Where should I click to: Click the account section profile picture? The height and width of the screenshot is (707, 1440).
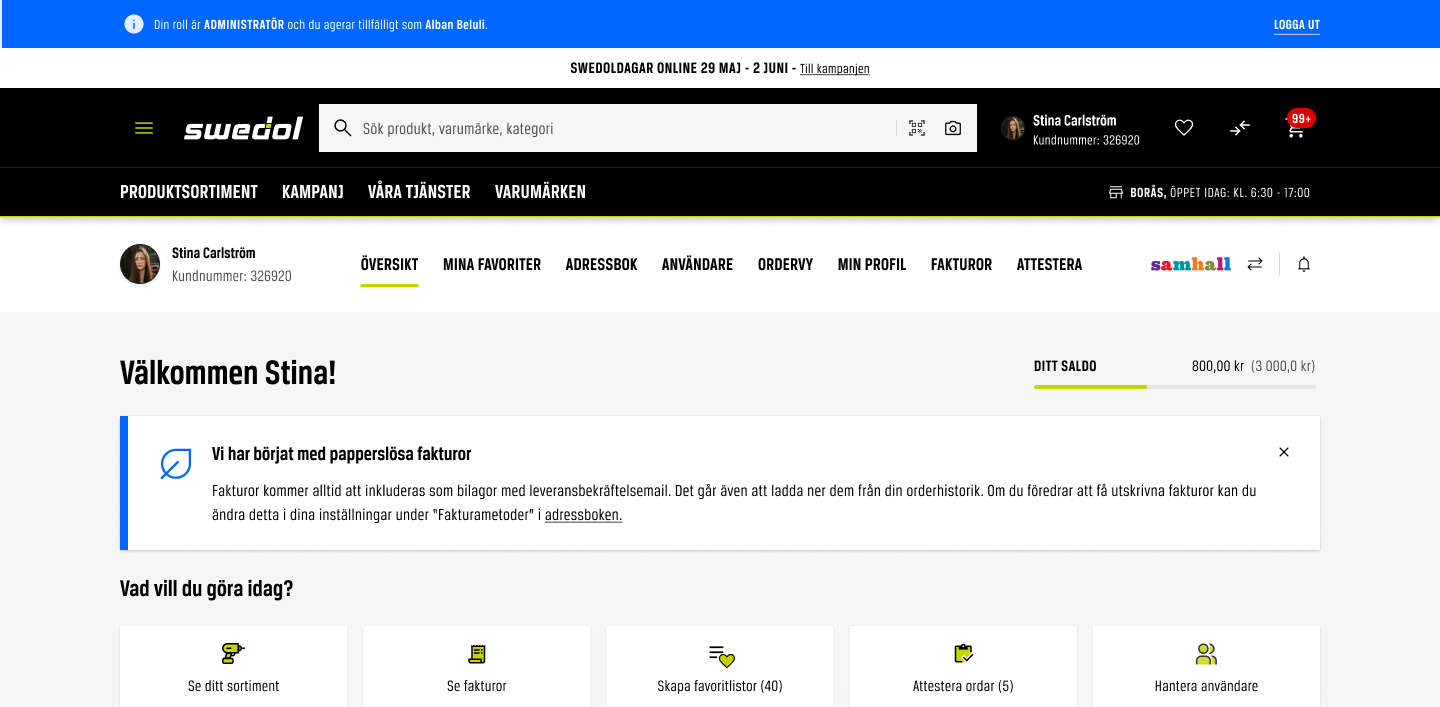point(140,264)
